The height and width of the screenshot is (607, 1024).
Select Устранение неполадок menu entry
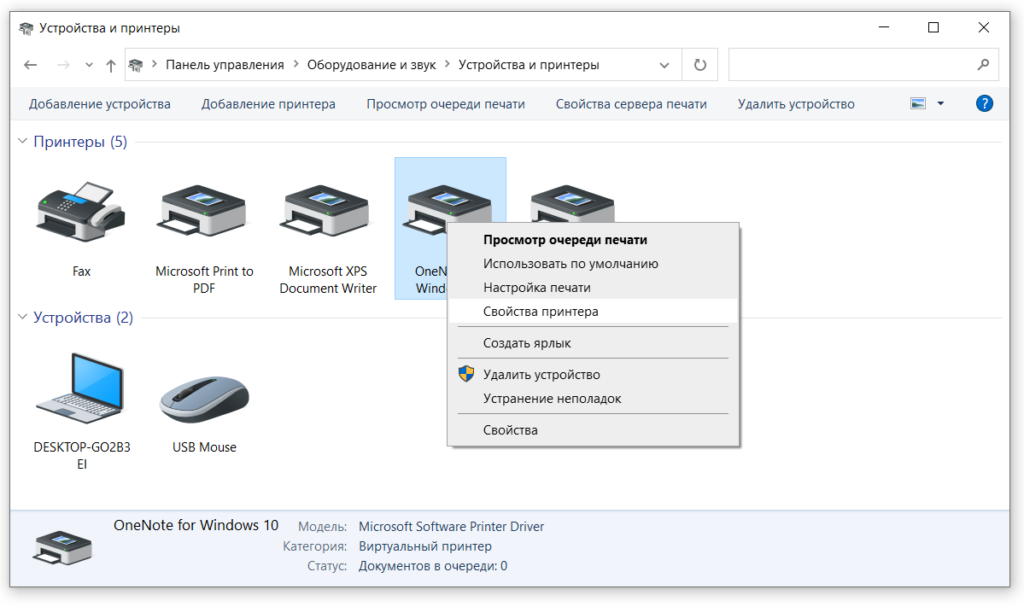click(551, 399)
